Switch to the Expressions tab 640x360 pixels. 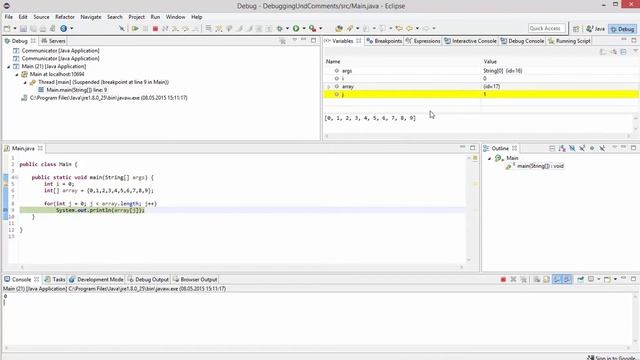[423, 41]
